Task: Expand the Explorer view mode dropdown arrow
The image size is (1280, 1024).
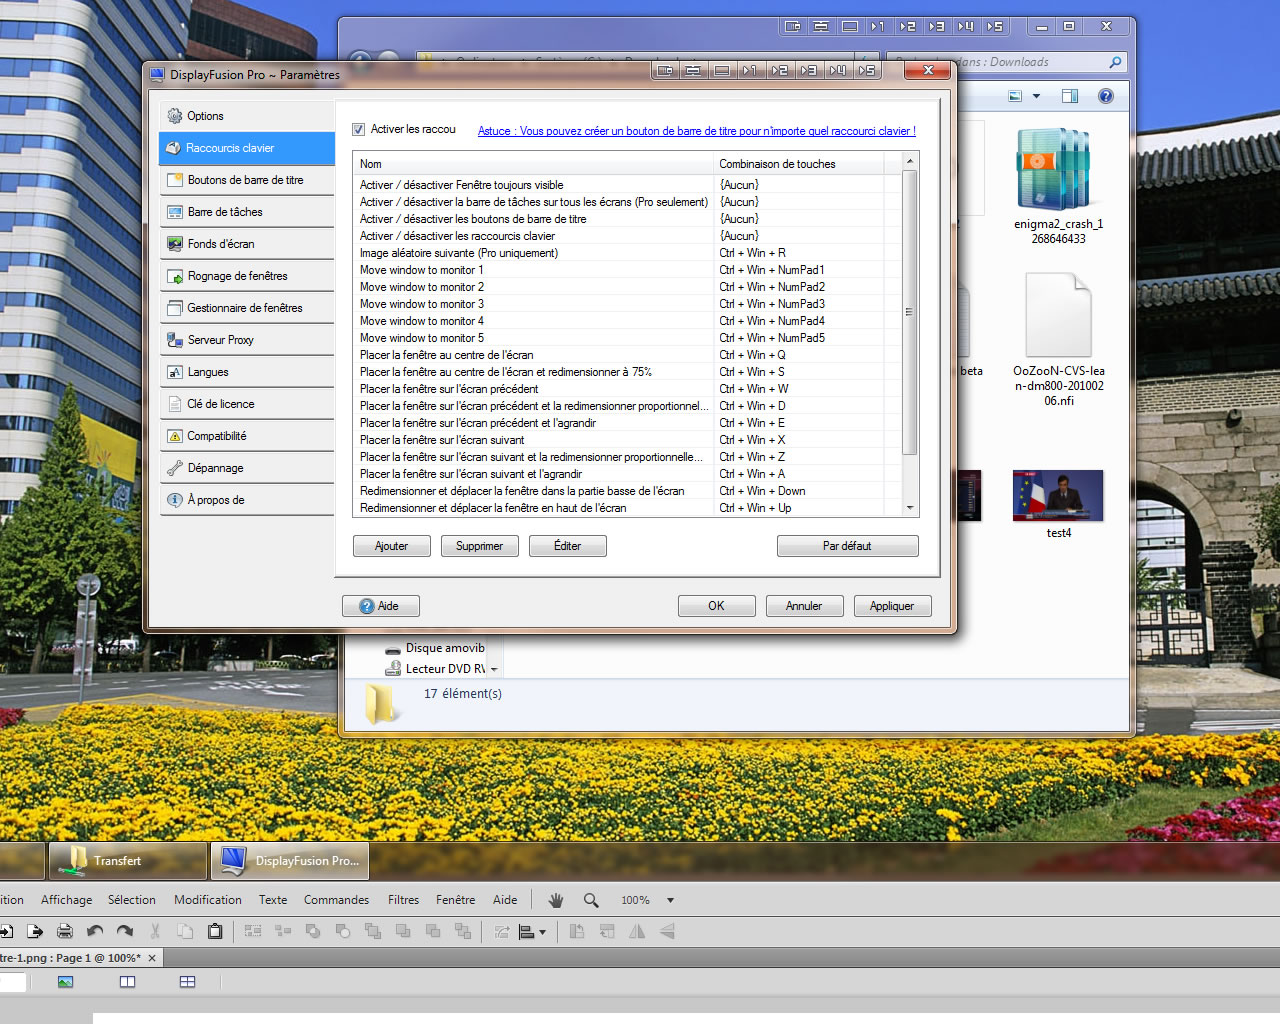Action: tap(1036, 96)
